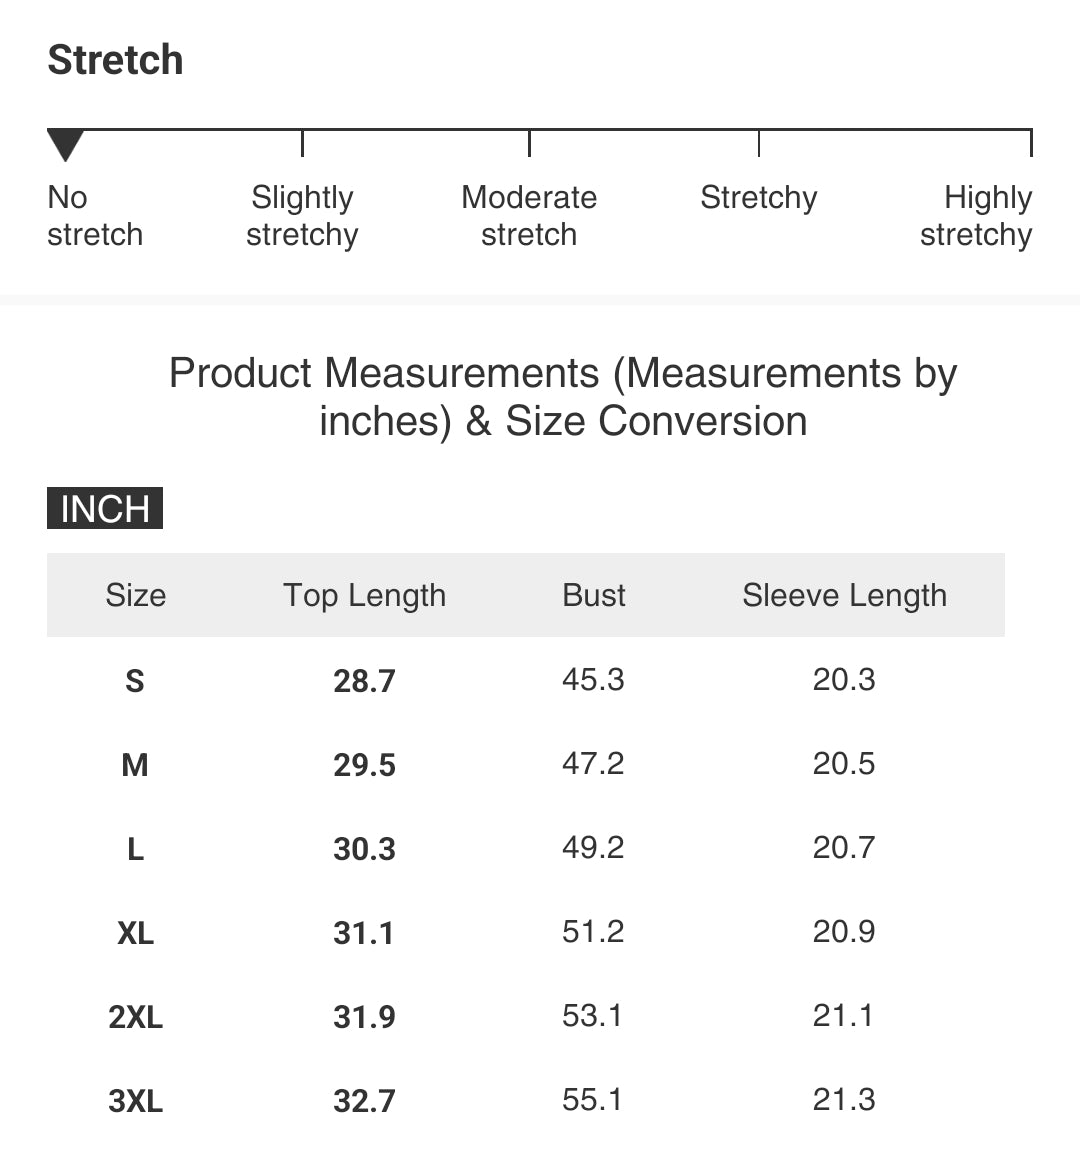1080x1166 pixels.
Task: Click the black stretch indicator triangle
Action: tap(65, 145)
